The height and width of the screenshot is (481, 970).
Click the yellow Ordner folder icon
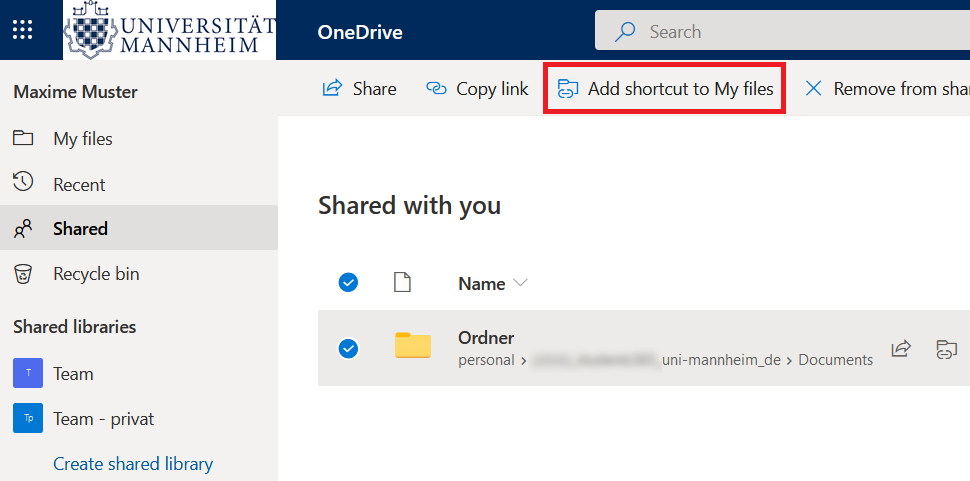click(x=413, y=346)
